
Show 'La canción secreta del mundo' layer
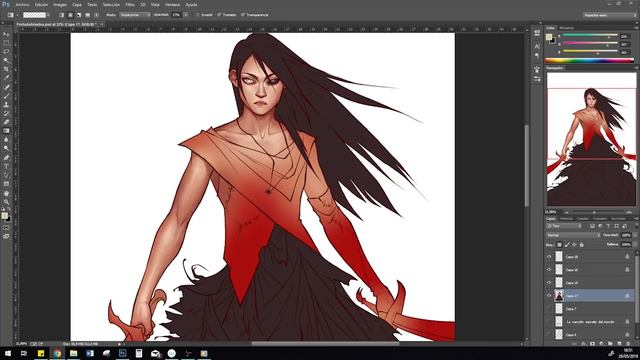tap(549, 322)
